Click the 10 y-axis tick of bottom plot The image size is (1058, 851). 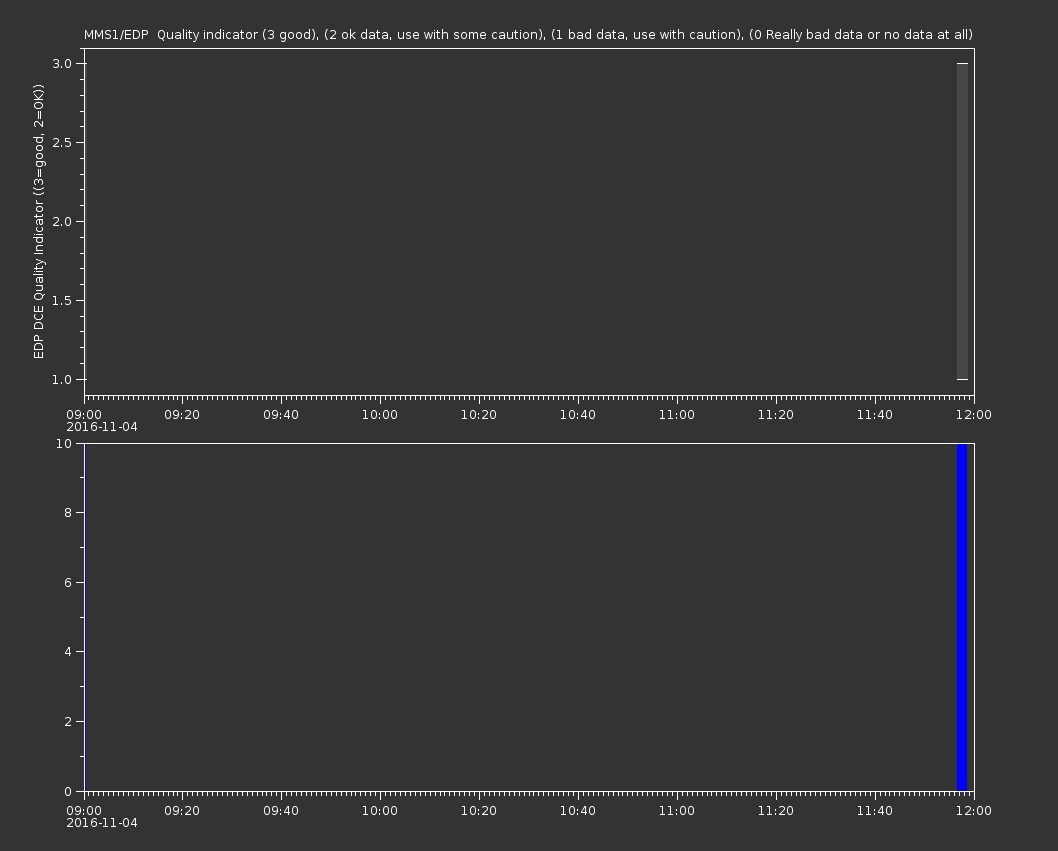(63, 443)
